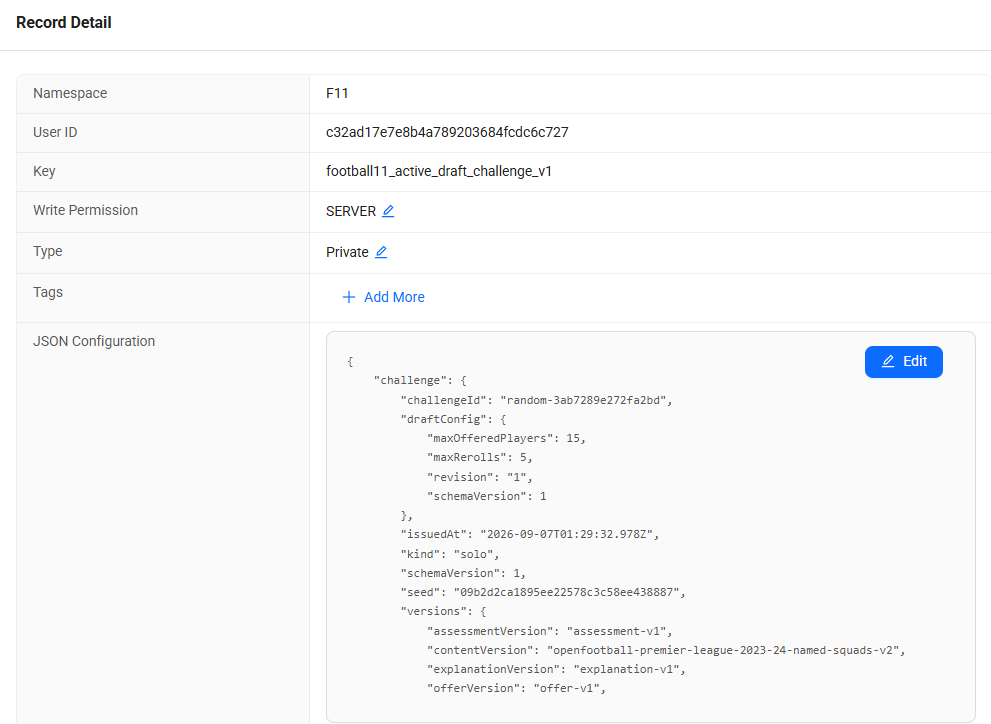
Task: Click the issuedAt timestamp line
Action: coord(530,534)
